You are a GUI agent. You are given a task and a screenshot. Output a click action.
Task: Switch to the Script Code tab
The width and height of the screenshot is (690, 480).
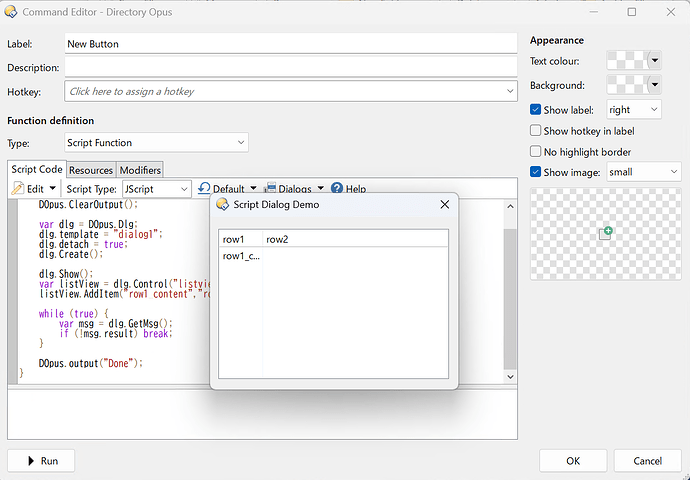37,169
